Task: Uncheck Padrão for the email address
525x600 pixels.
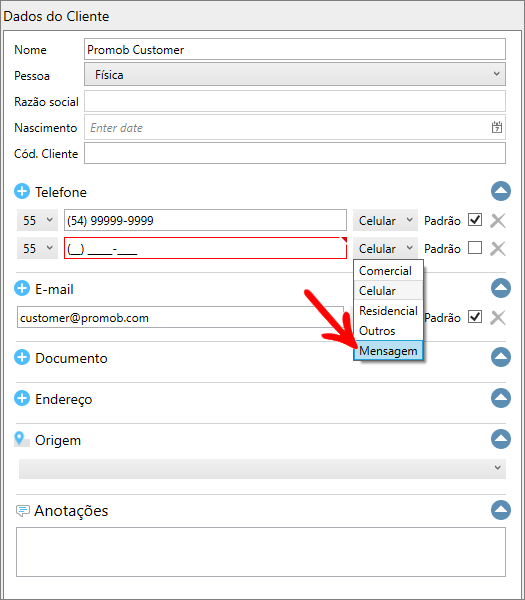Action: tap(475, 317)
